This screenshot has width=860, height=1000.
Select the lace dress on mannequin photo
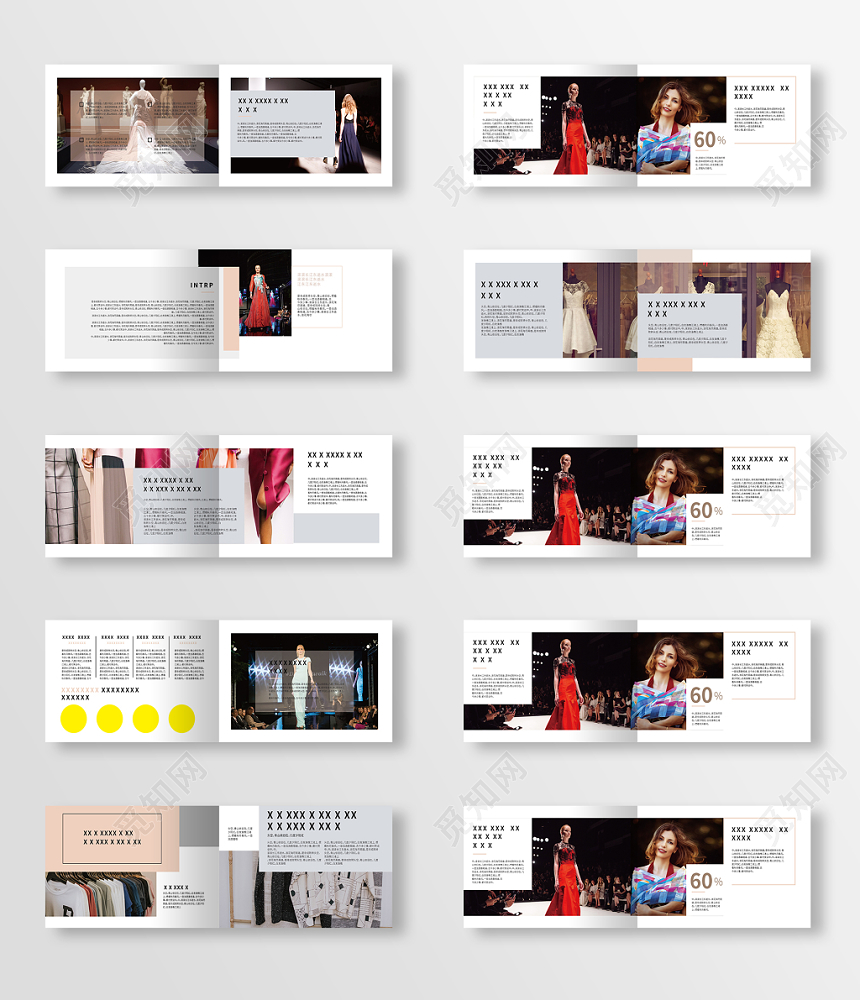[x=580, y=310]
